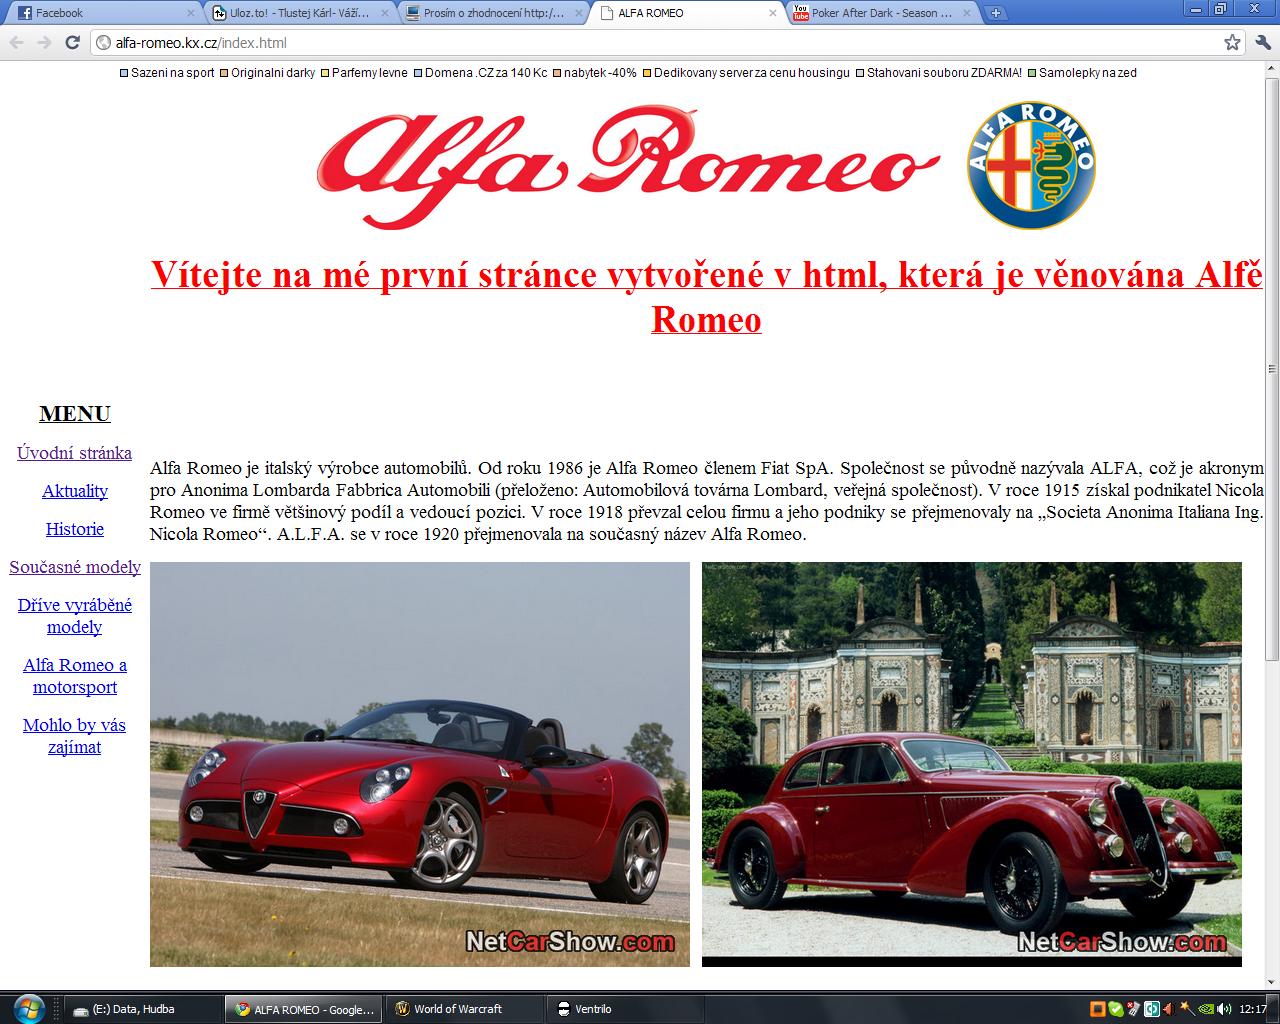The height and width of the screenshot is (1024, 1280).
Task: Click the page's vertical scrollbar thumb
Action: (x=1272, y=367)
